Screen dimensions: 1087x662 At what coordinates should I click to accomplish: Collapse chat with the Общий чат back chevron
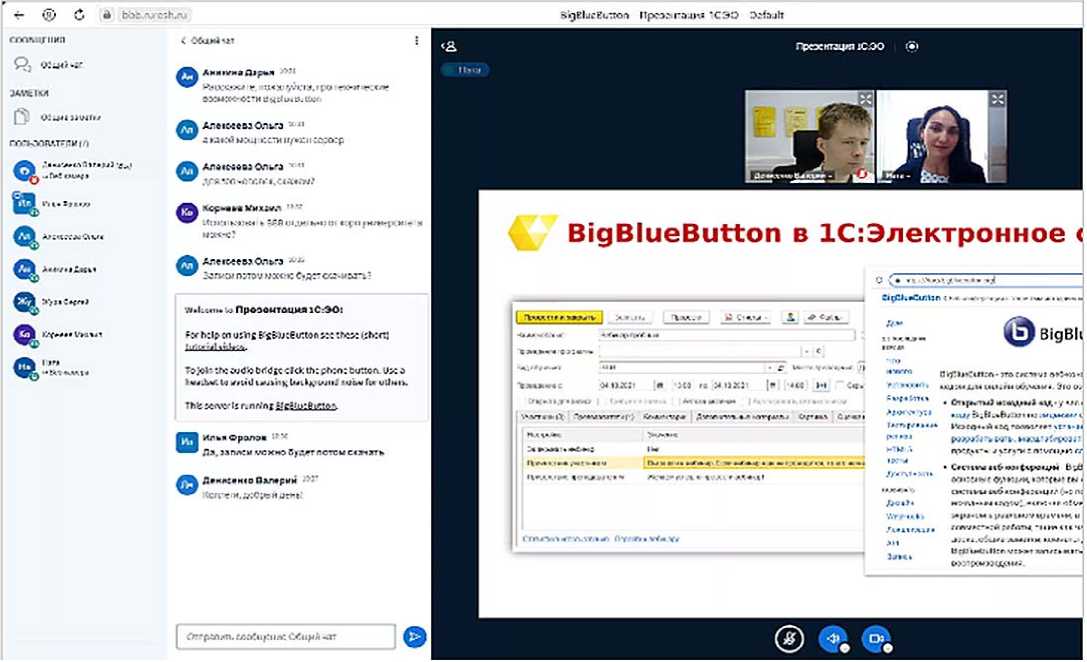tap(183, 41)
